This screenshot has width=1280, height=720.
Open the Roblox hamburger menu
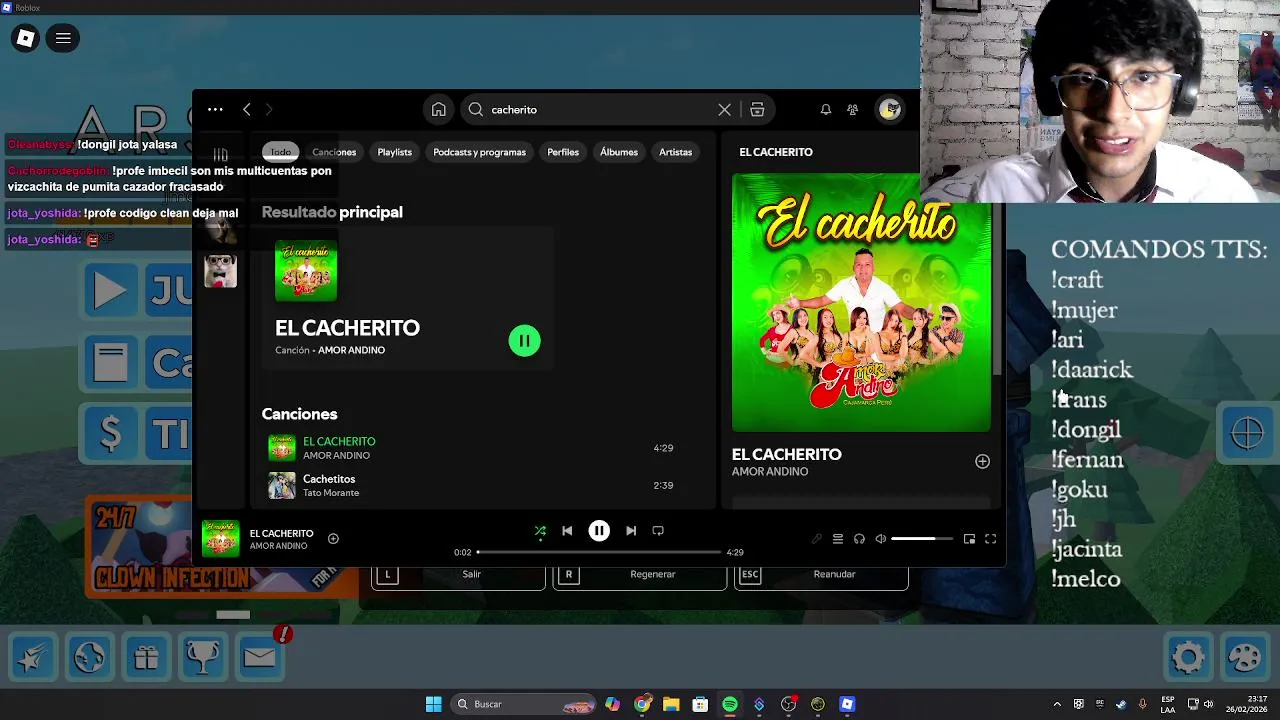(63, 39)
